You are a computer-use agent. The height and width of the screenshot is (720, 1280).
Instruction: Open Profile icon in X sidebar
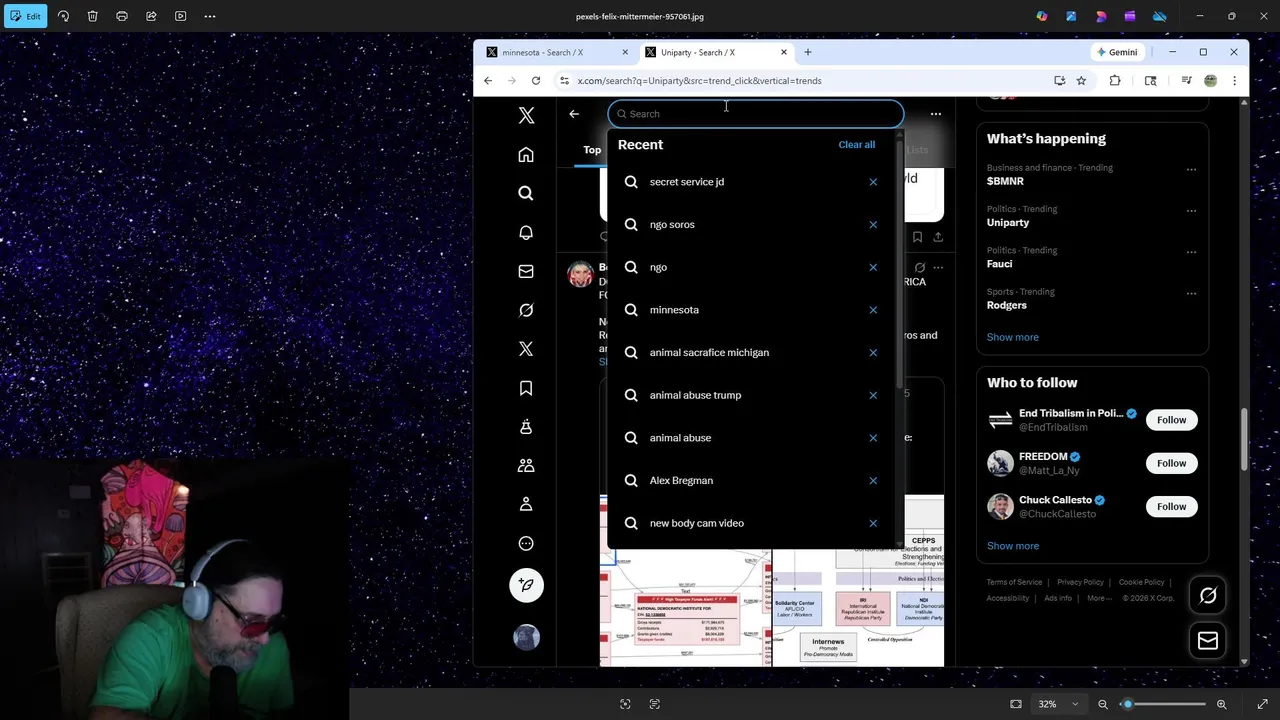click(526, 505)
